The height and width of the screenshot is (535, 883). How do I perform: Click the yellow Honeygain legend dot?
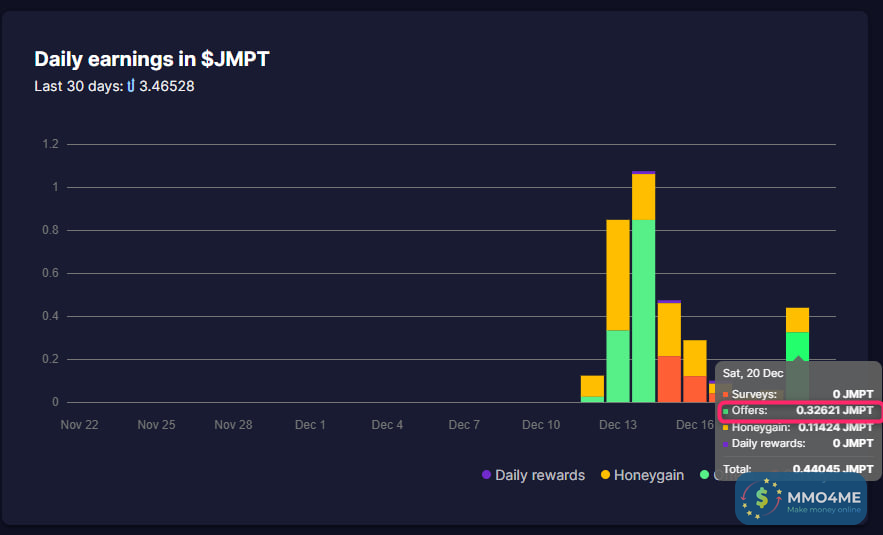point(606,475)
